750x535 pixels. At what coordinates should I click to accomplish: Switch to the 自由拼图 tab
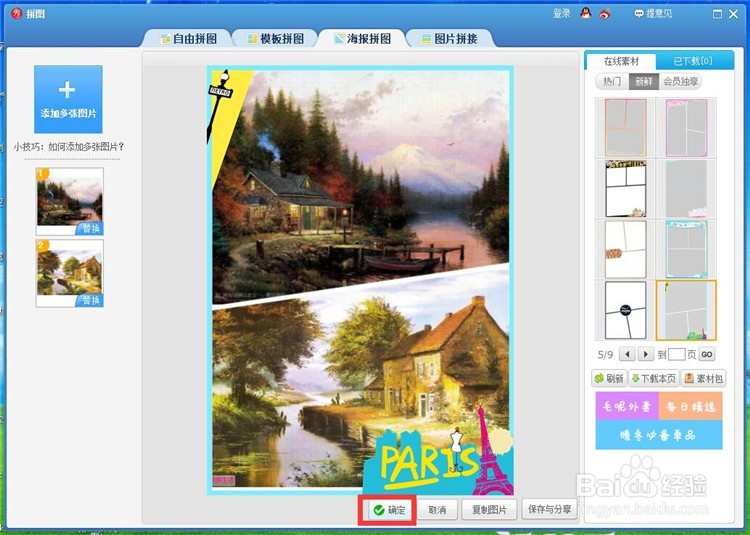click(x=188, y=39)
